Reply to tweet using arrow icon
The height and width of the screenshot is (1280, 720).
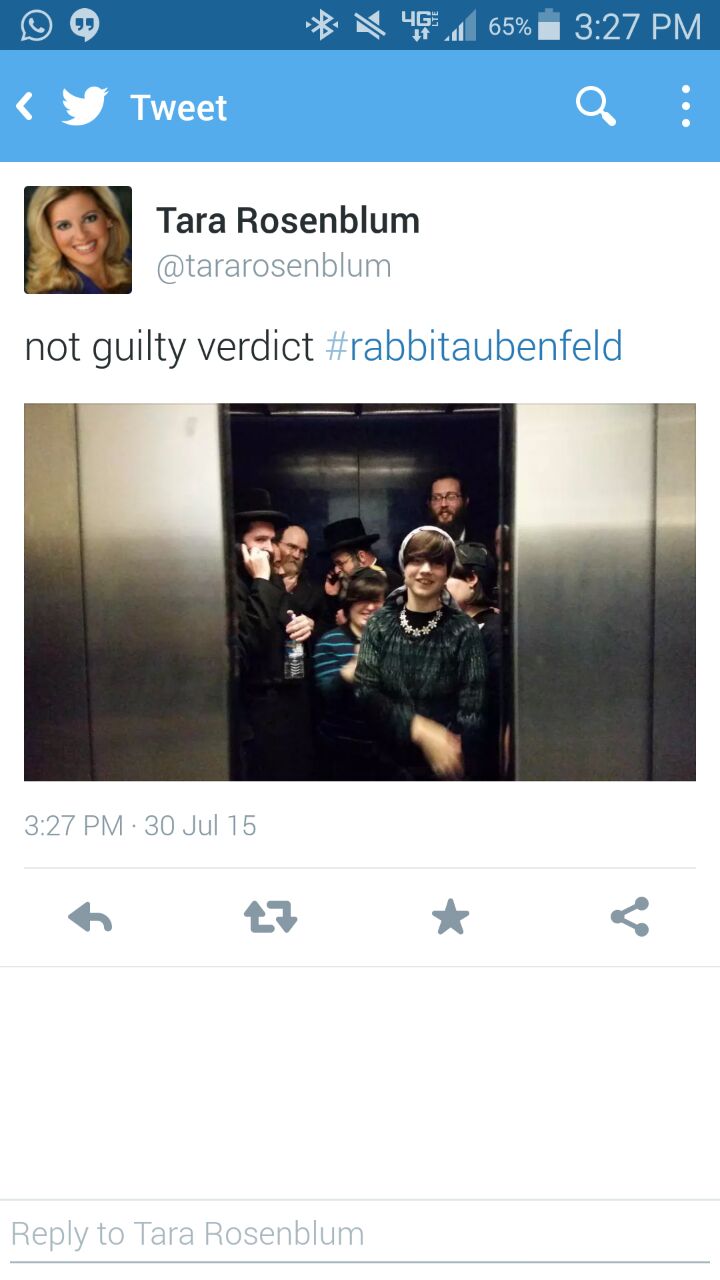pos(90,917)
